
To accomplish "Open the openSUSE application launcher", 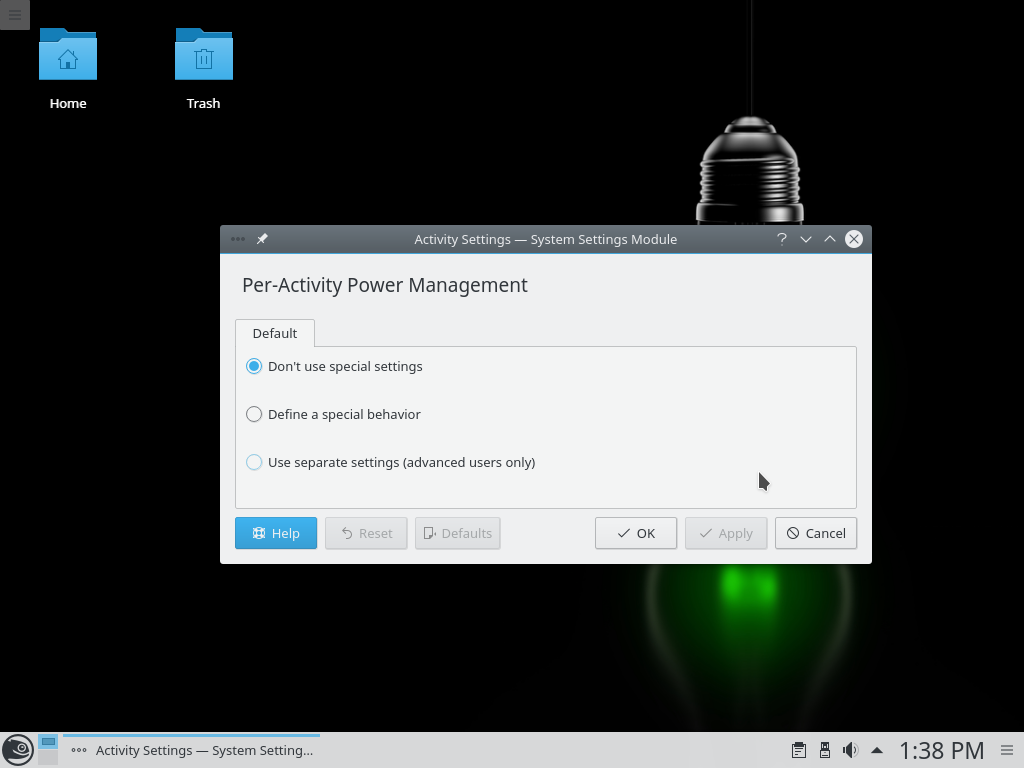I will [17, 750].
